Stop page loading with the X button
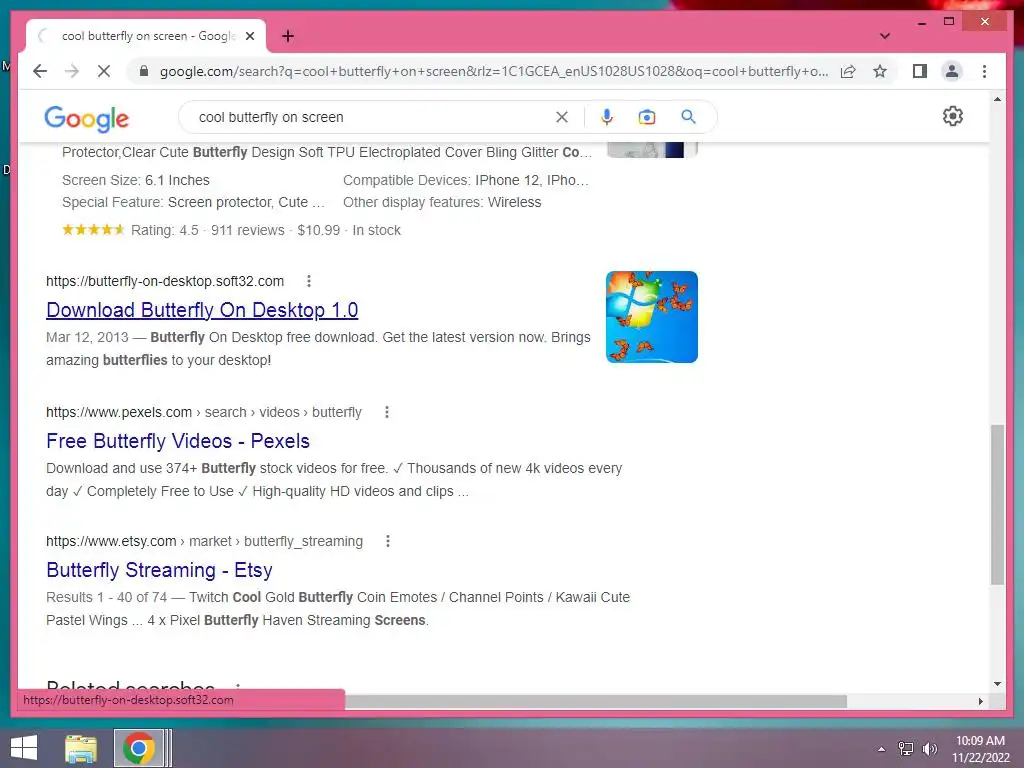 click(x=104, y=71)
